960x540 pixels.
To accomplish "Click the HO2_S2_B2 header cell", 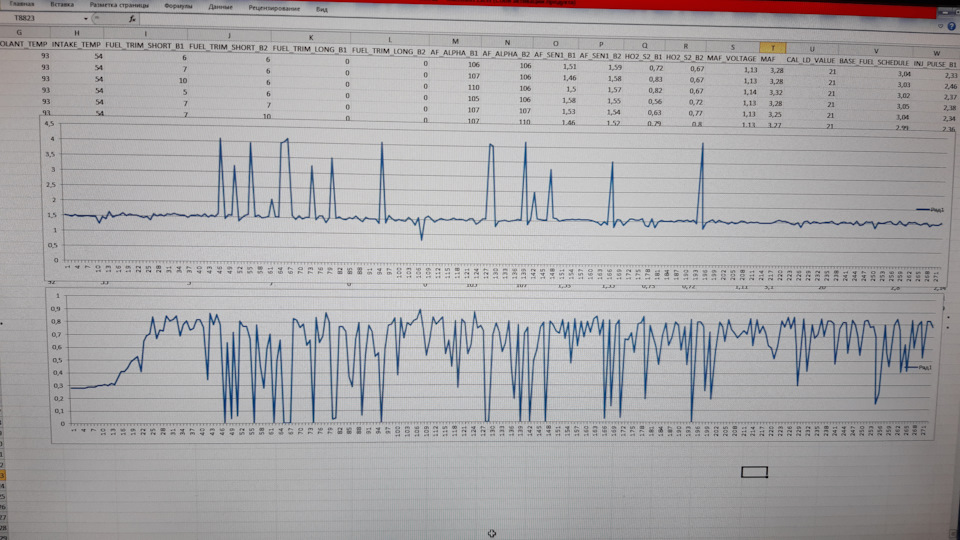I will pyautogui.click(x=684, y=57).
